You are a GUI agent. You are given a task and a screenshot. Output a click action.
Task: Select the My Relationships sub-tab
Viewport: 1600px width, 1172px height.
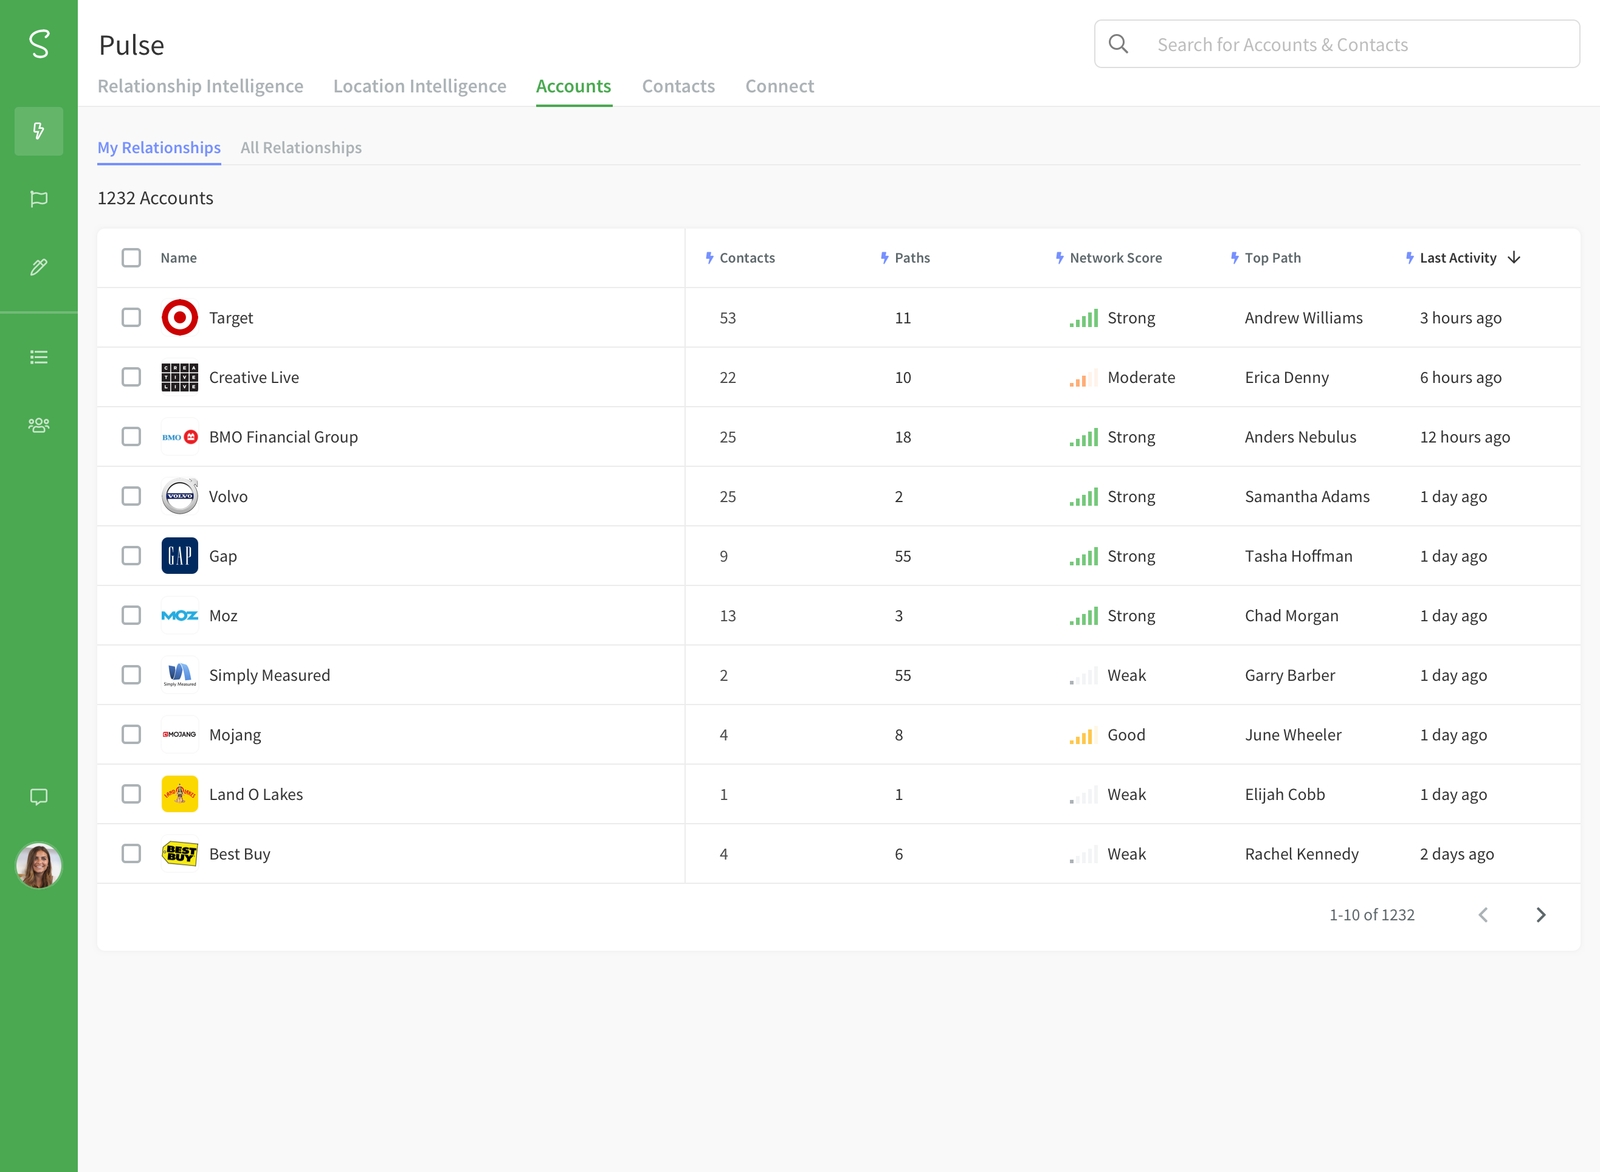159,148
